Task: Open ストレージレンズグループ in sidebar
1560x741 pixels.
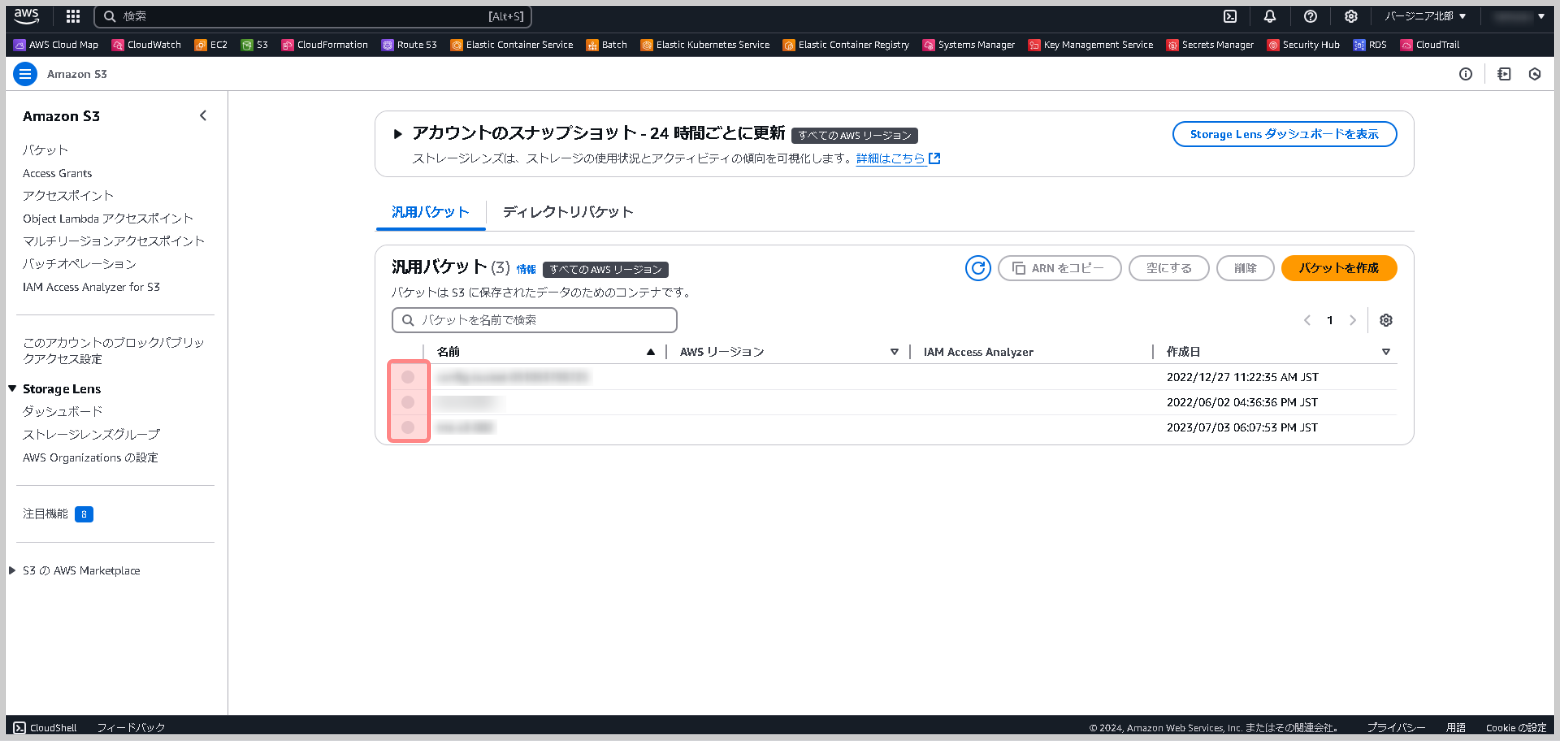Action: coord(91,435)
